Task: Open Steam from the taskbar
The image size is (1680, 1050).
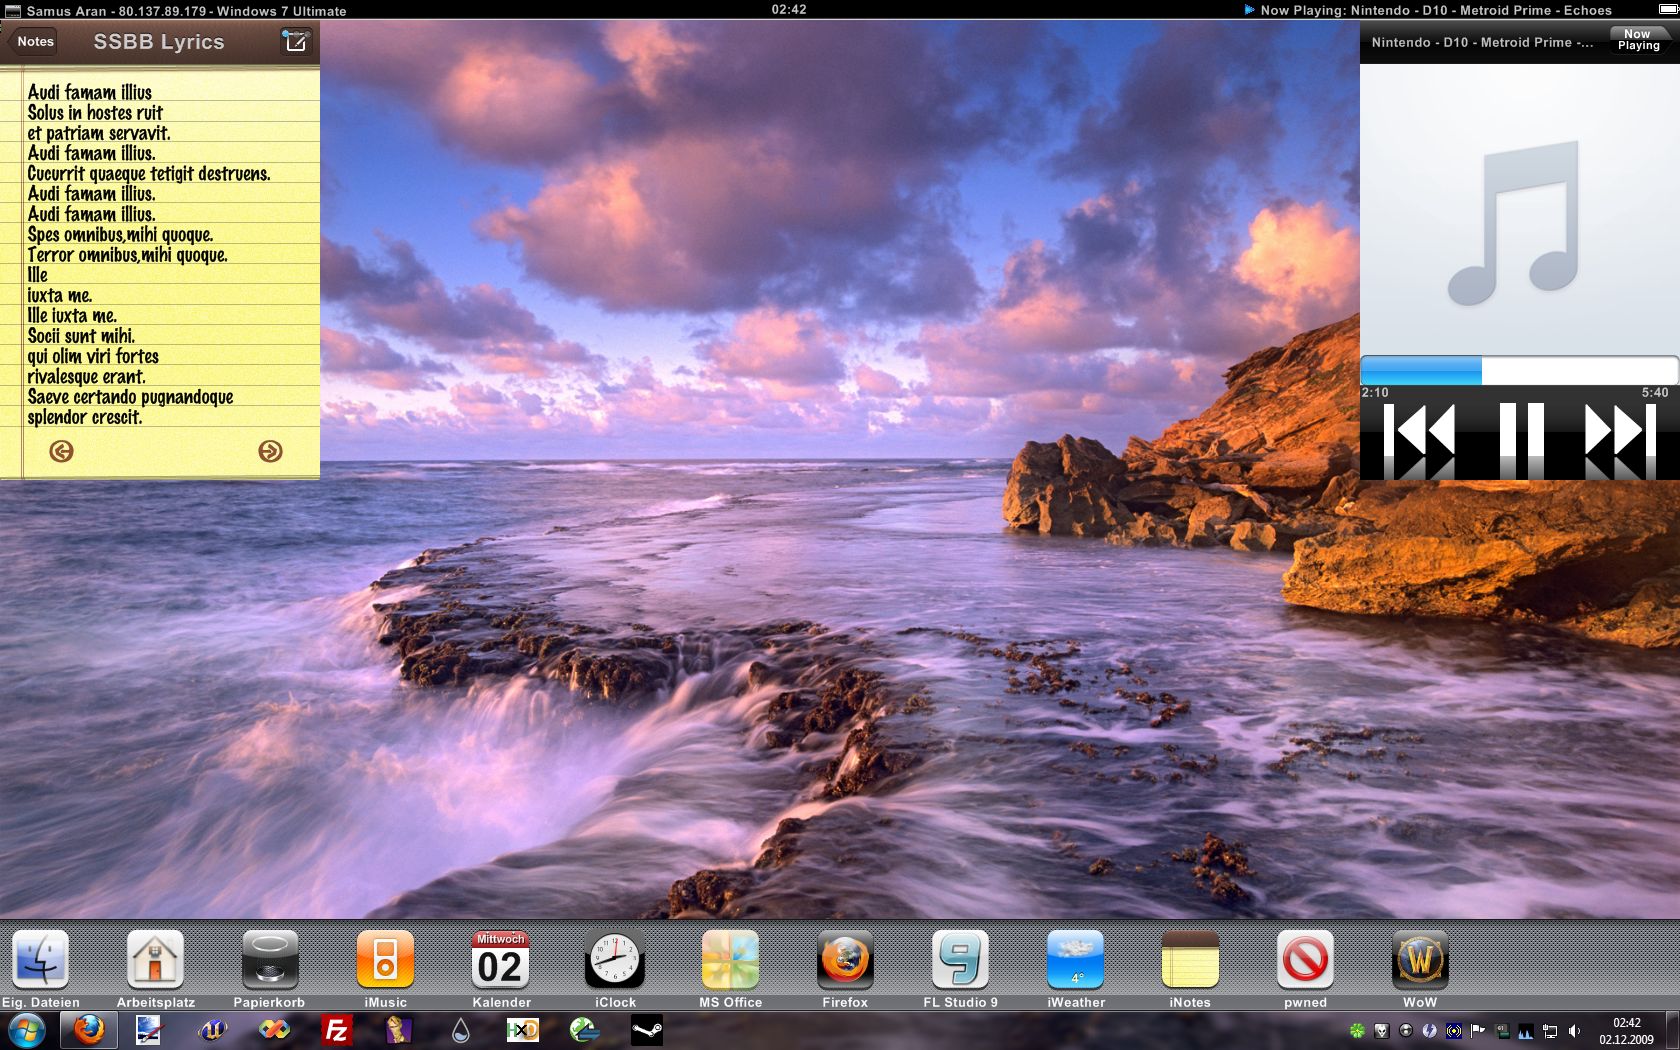Action: coord(647,1030)
